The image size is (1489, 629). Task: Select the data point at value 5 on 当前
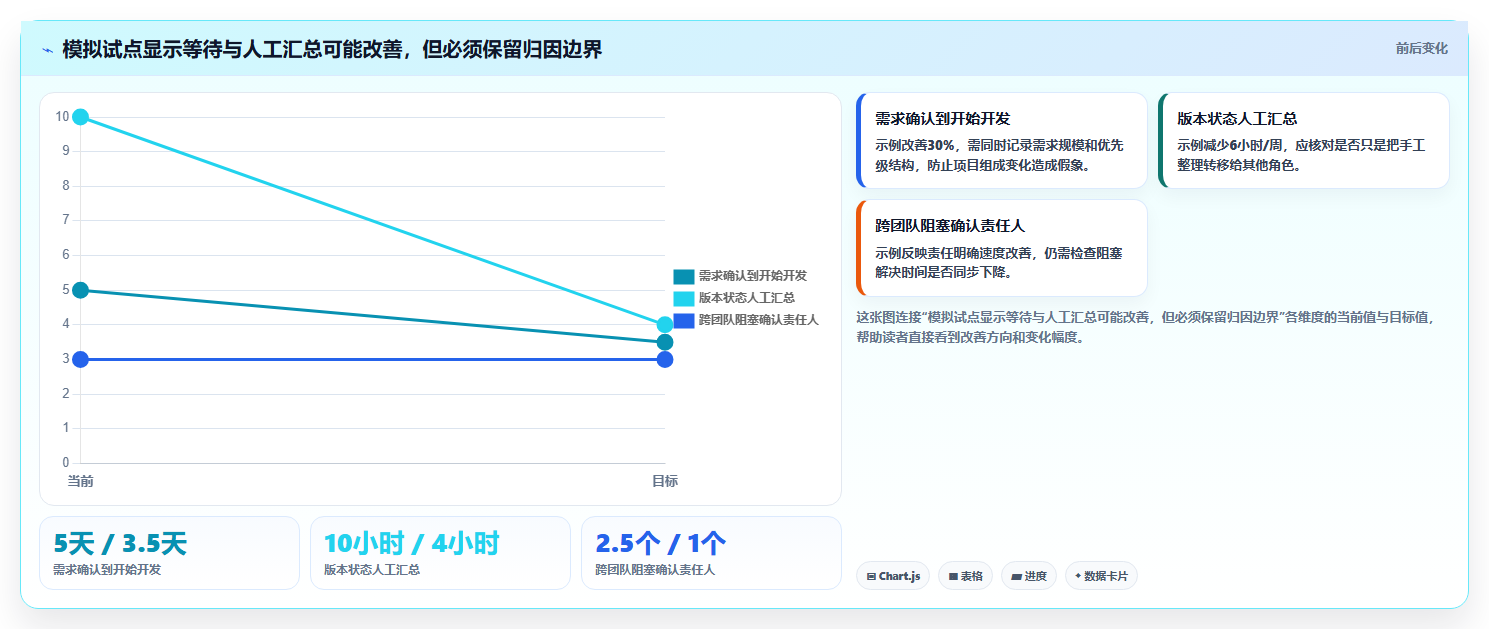[81, 290]
